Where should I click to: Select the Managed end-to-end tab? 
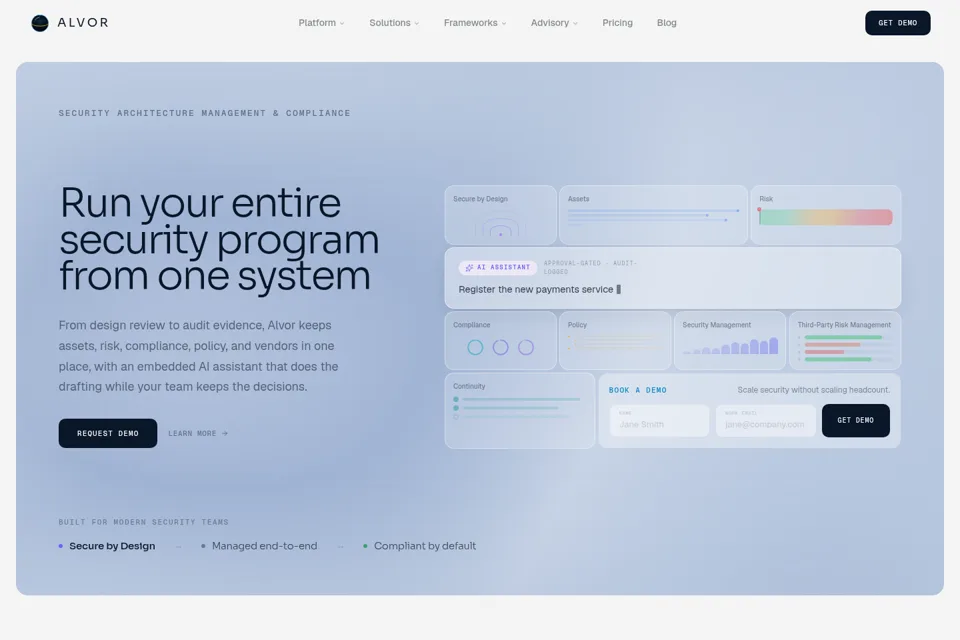[x=259, y=546]
